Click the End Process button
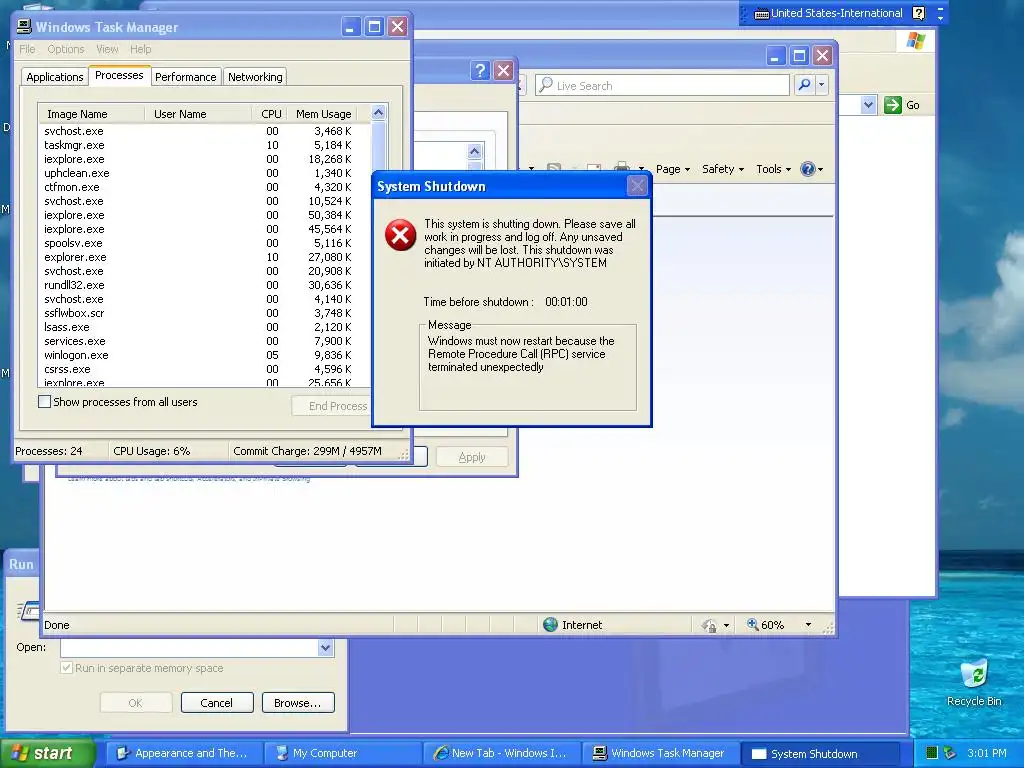The height and width of the screenshot is (768, 1024). [331, 406]
